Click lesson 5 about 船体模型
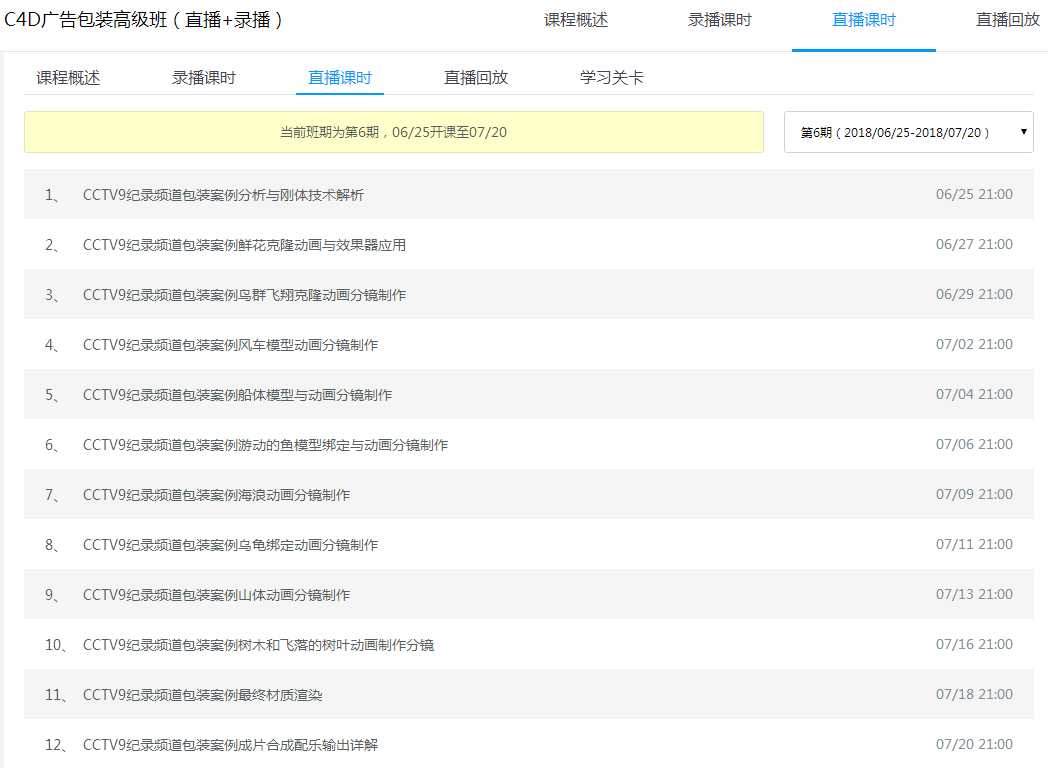1048x768 pixels. point(237,395)
